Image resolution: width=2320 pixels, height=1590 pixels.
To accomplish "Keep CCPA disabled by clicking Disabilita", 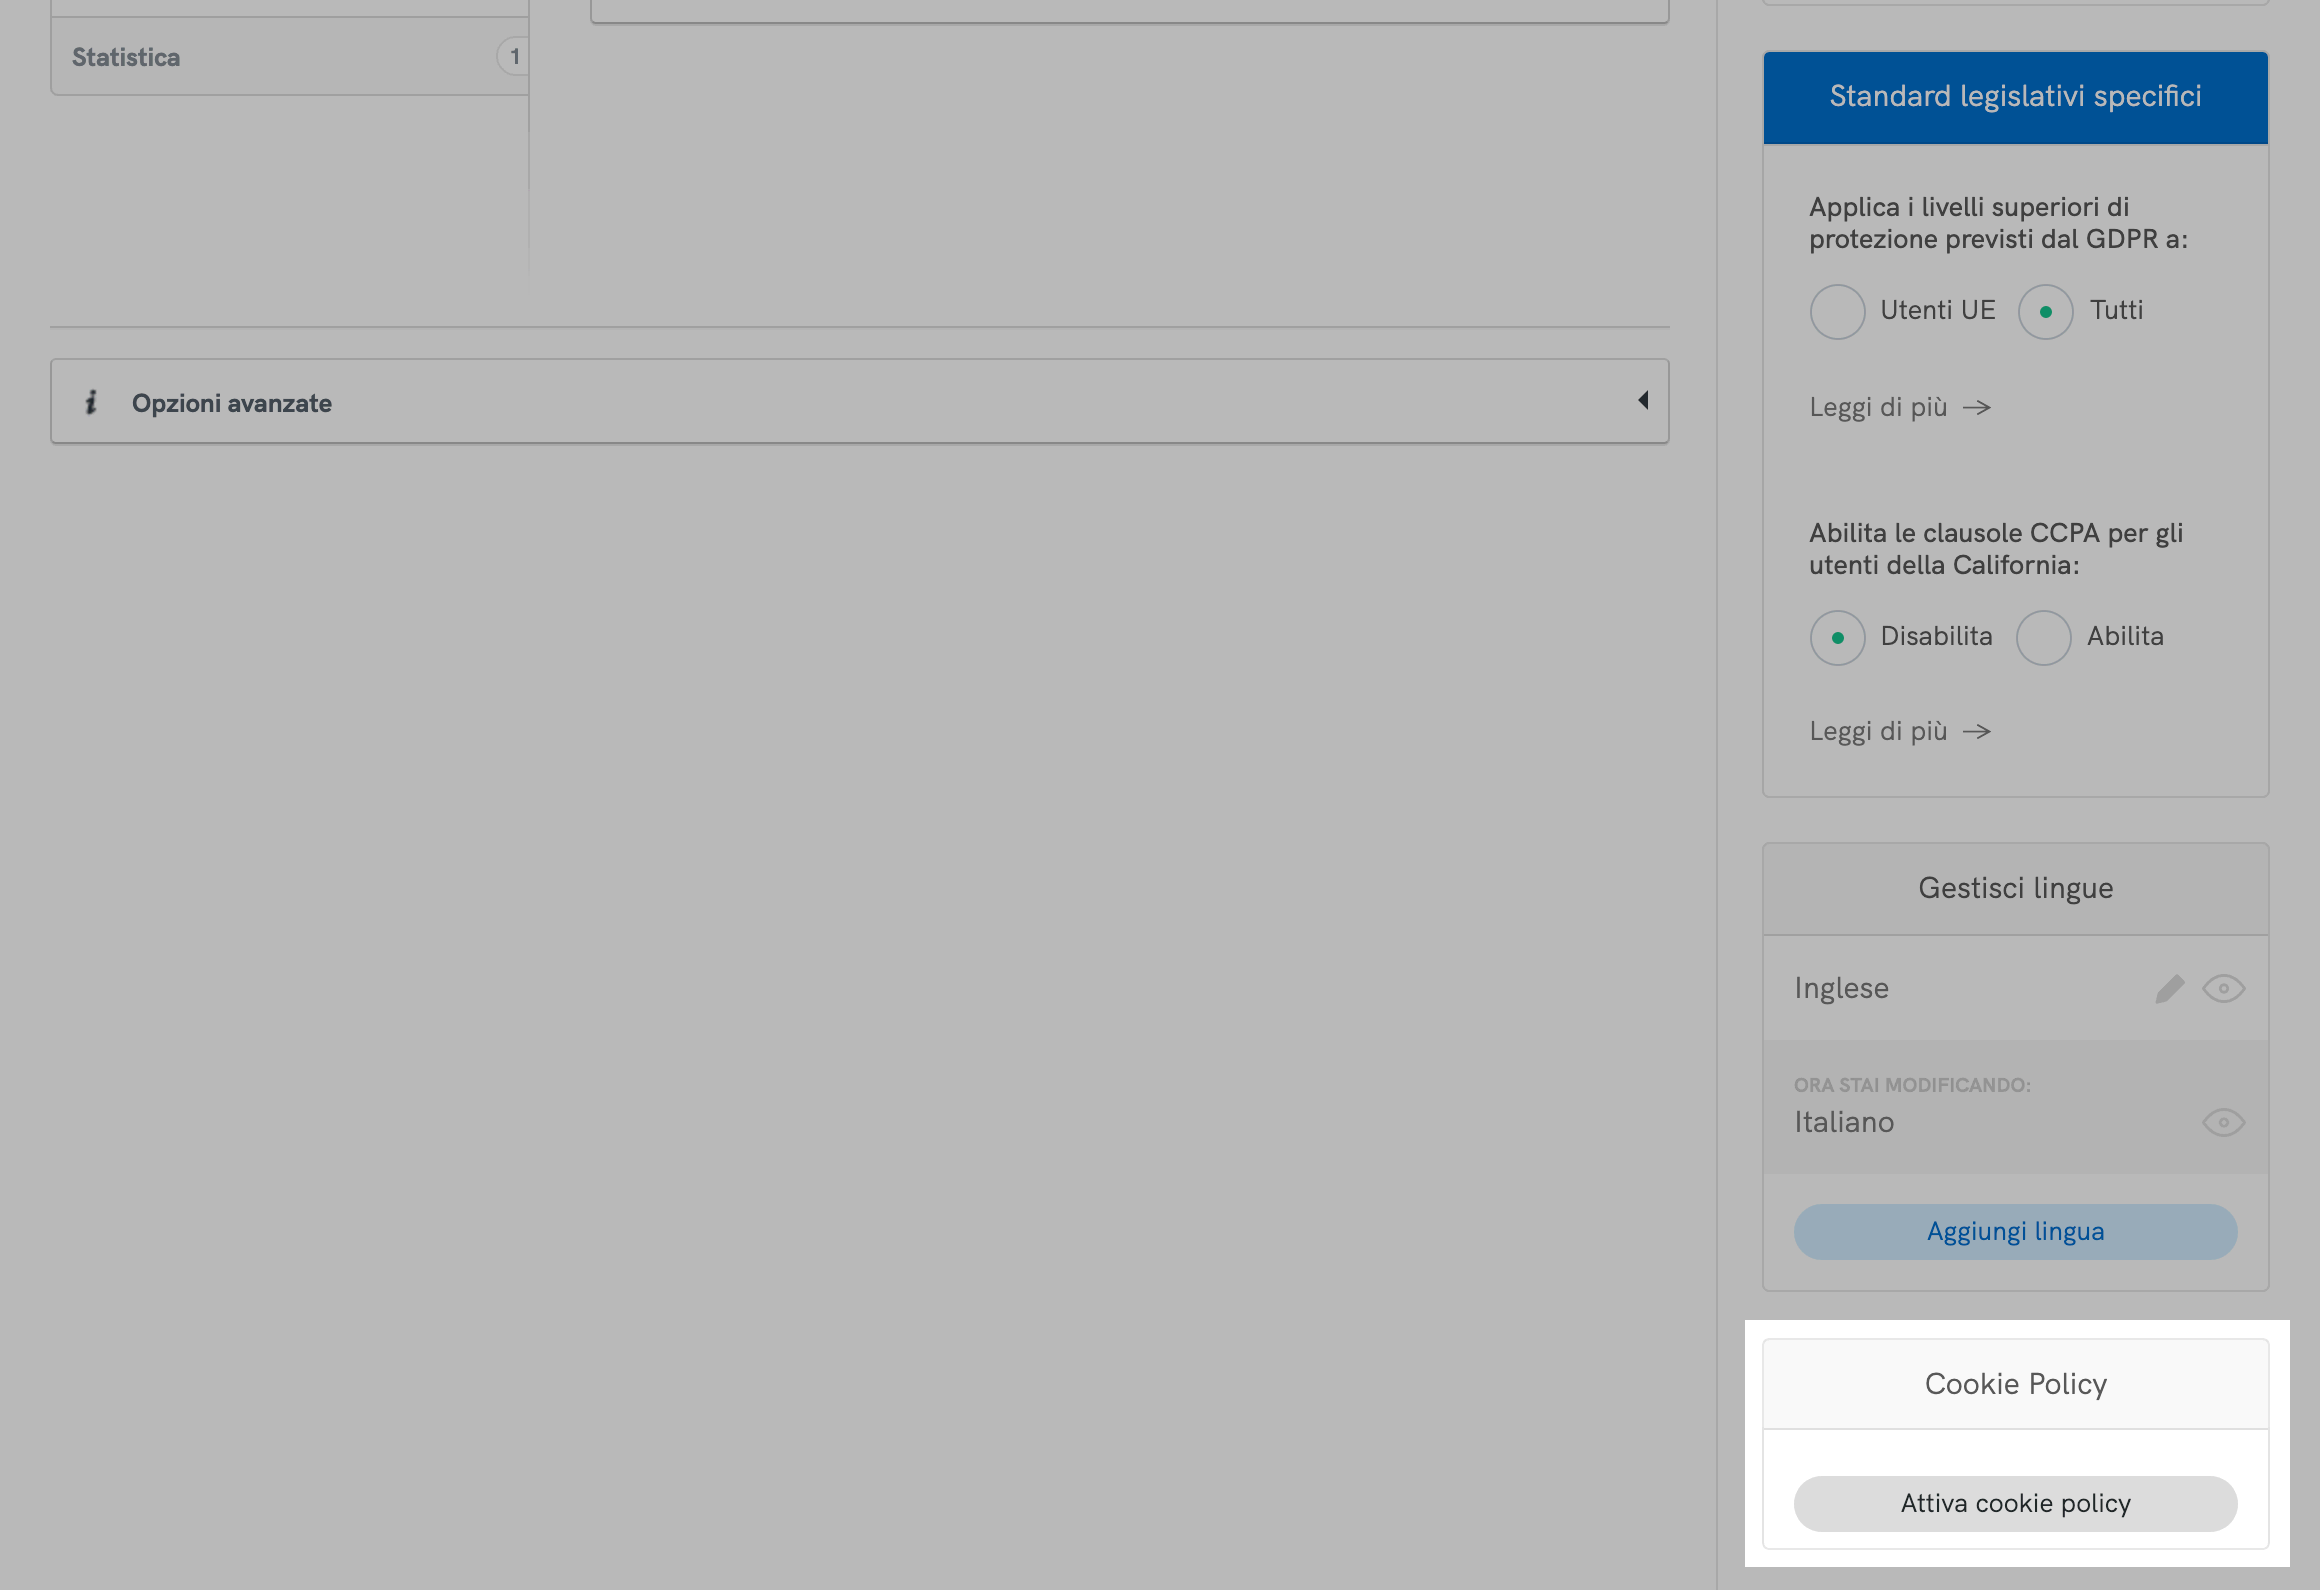I will (1837, 637).
